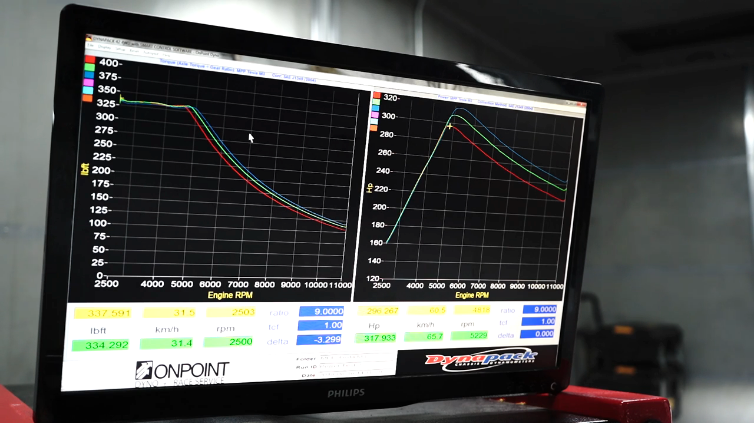Click the green 317.933 Hp value
The image size is (754, 423).
coord(376,338)
